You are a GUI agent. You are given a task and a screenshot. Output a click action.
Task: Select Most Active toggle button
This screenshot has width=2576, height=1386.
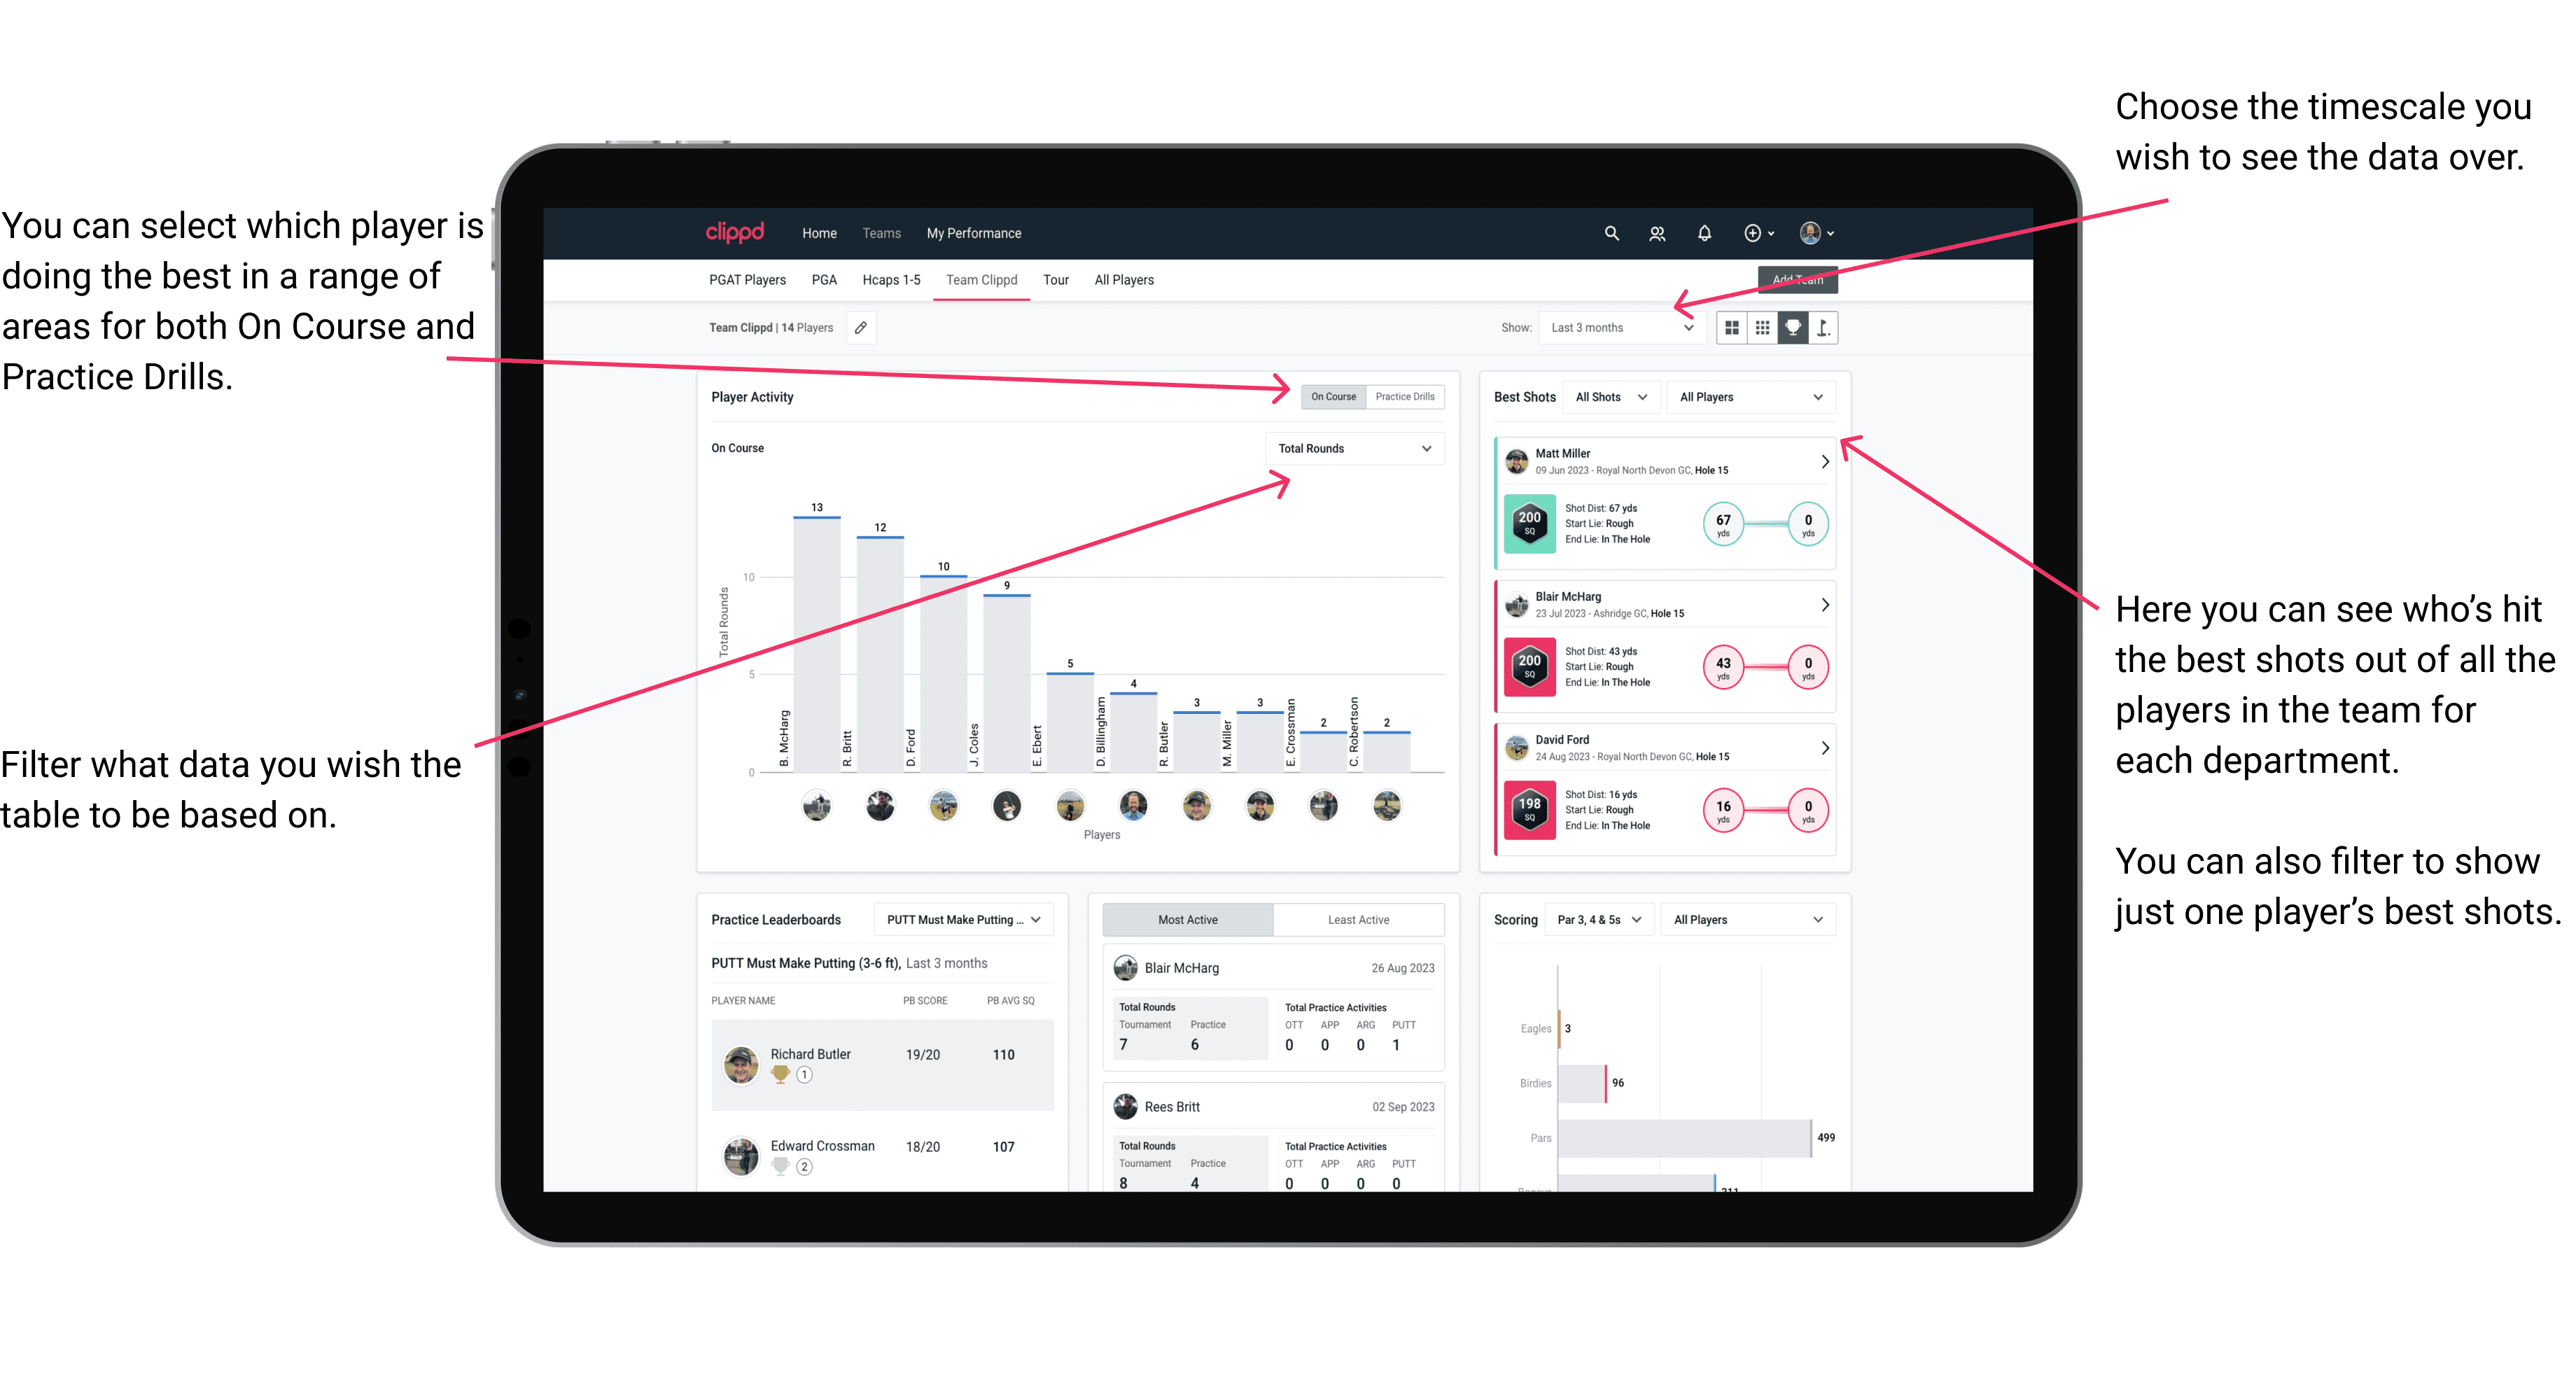1189,922
